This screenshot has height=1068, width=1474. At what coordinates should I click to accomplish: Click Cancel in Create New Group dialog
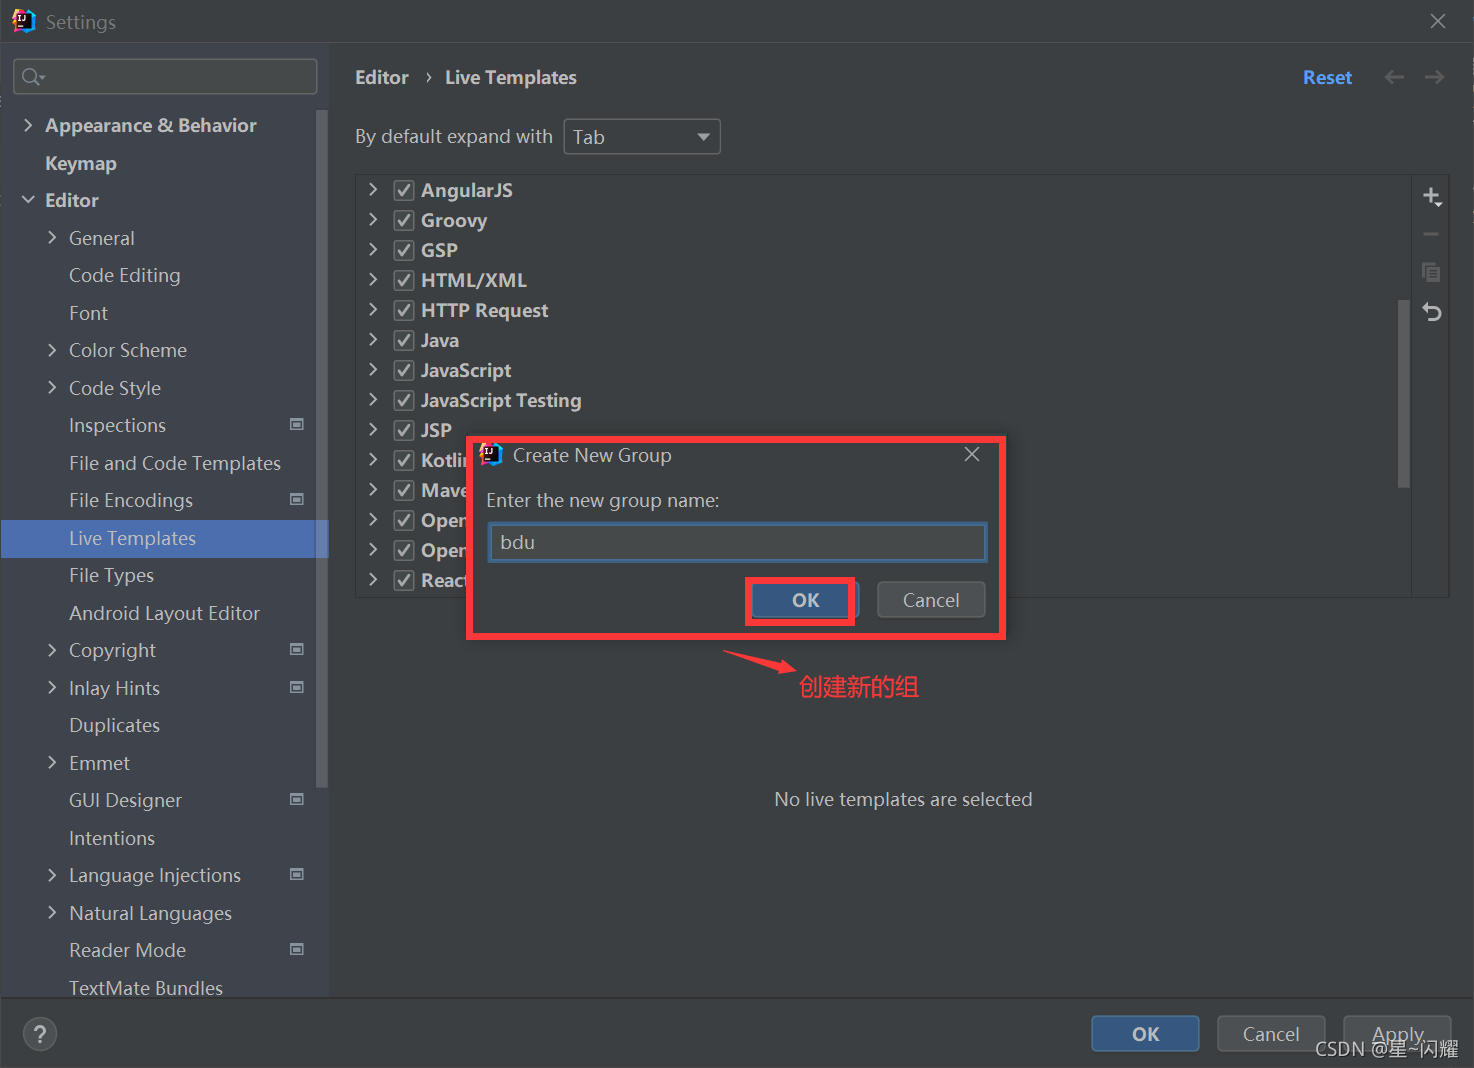click(x=931, y=600)
